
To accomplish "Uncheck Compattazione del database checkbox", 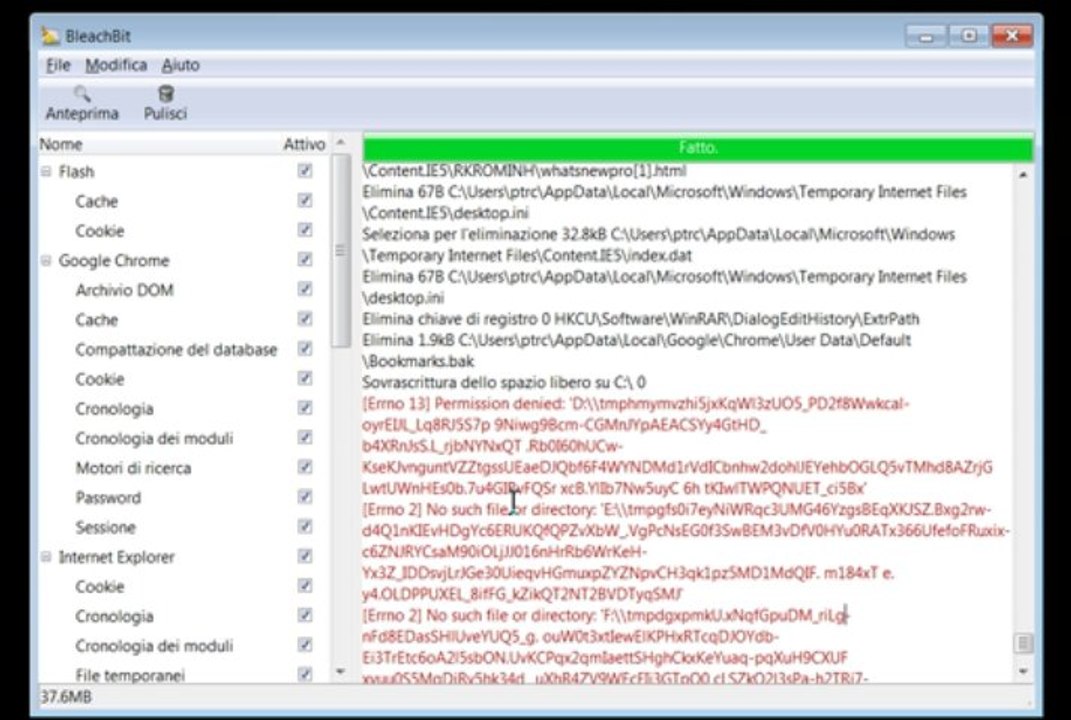I will [305, 348].
